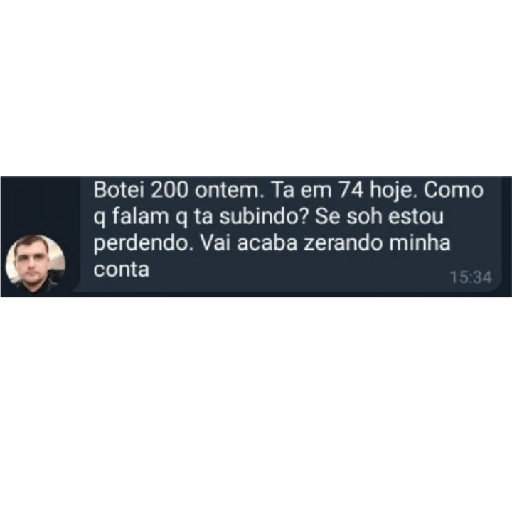Click the dark chat background above the avatar
This screenshot has width=512, height=512.
pos(40,205)
